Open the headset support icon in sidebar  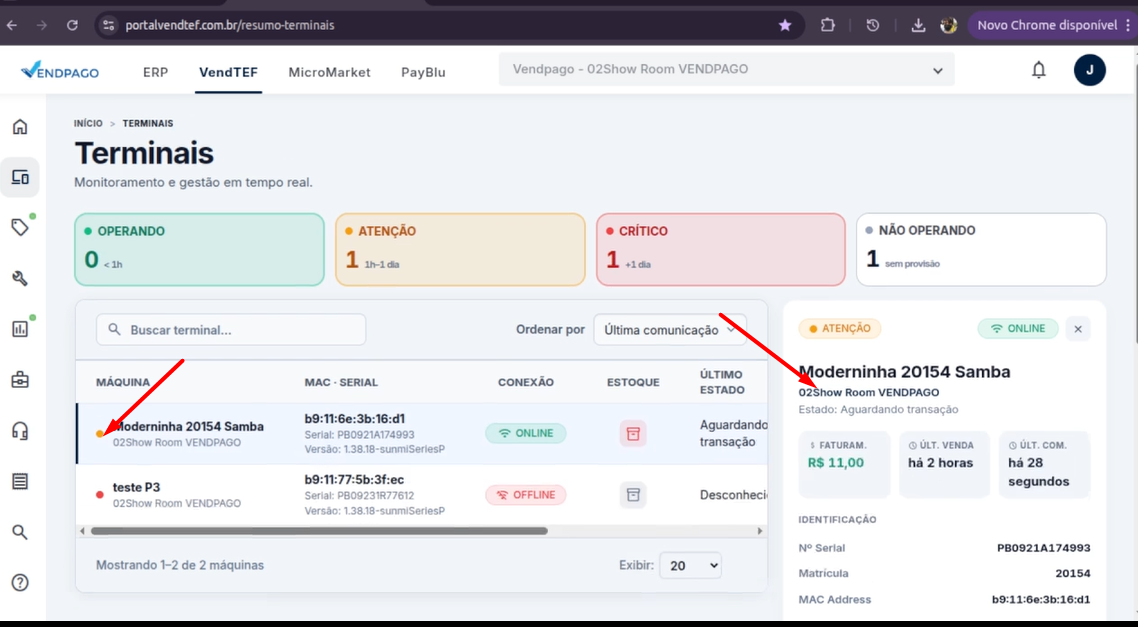click(20, 430)
